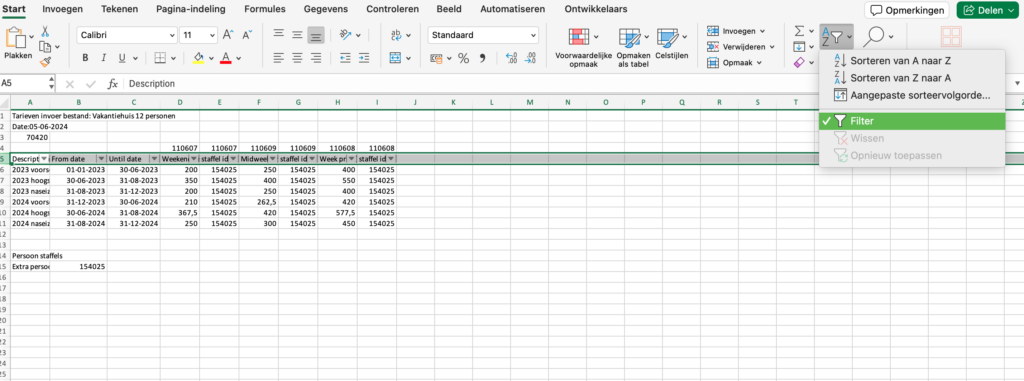Click the Verwijderen cells button

(x=741, y=46)
